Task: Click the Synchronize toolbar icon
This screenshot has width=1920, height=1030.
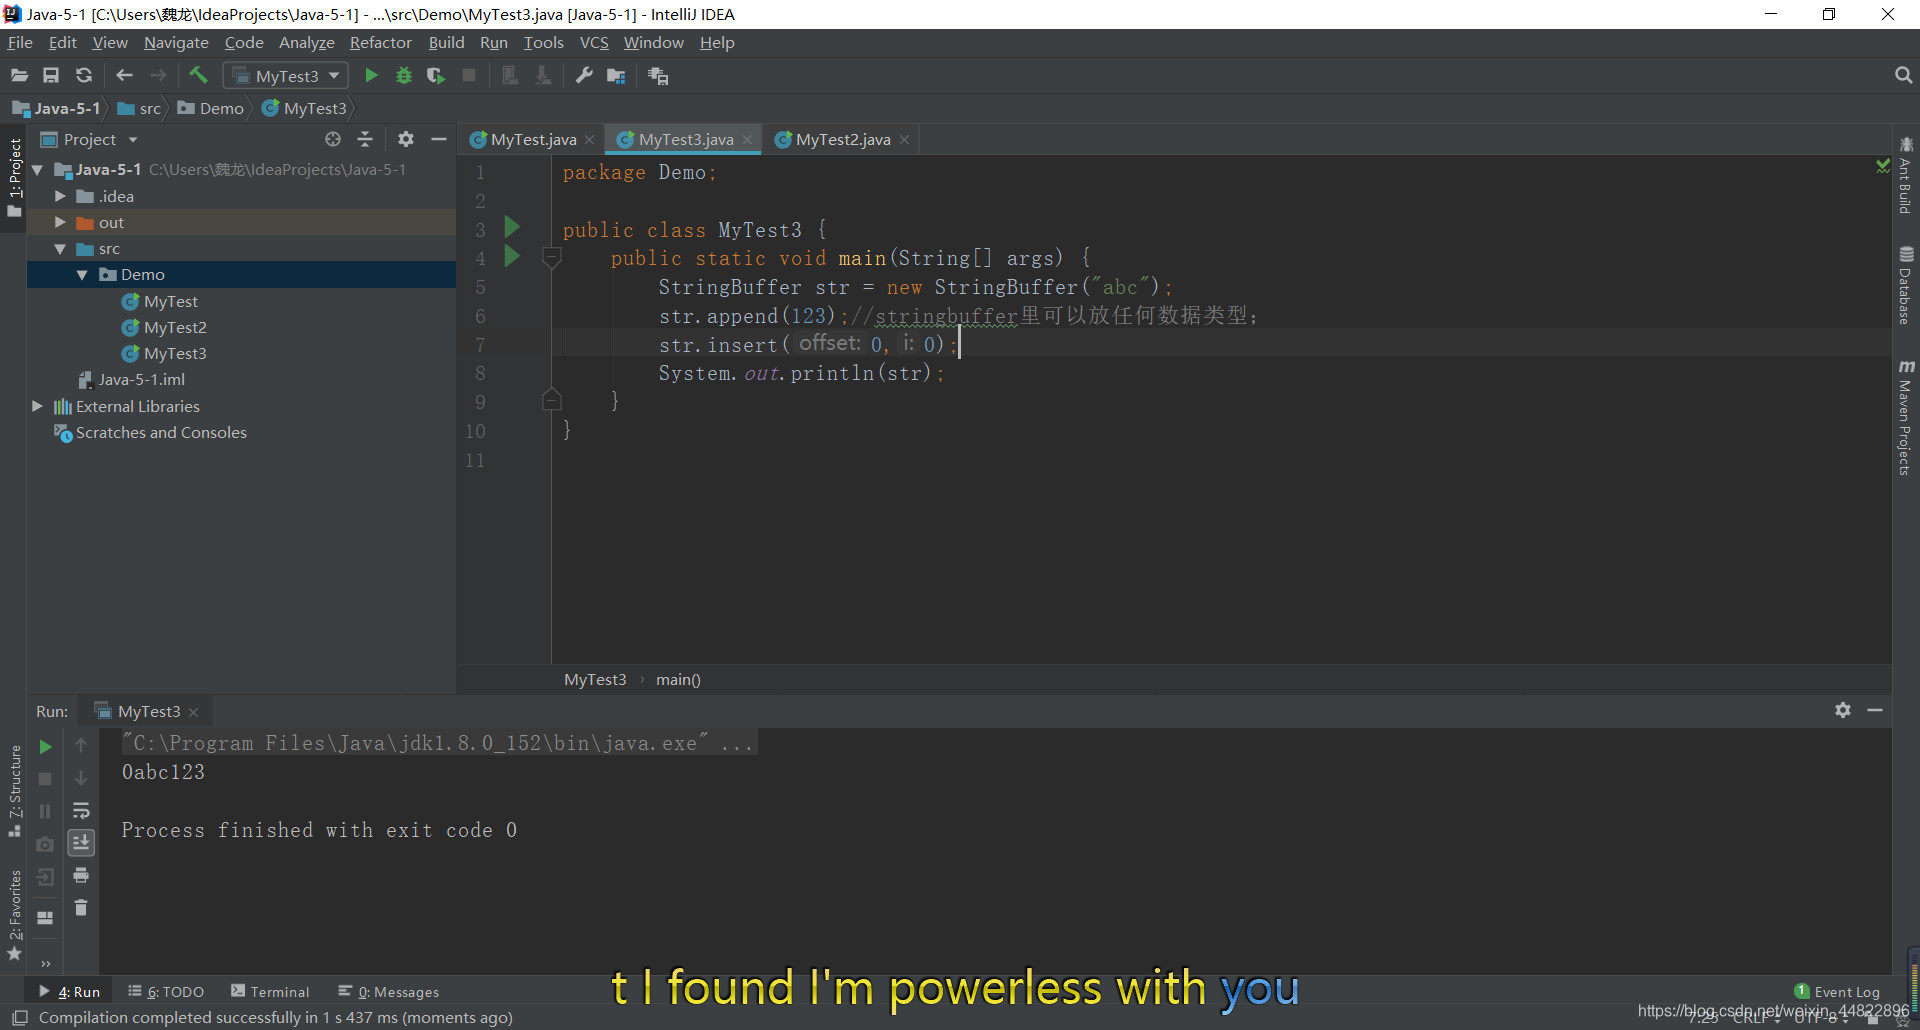Action: (x=84, y=76)
